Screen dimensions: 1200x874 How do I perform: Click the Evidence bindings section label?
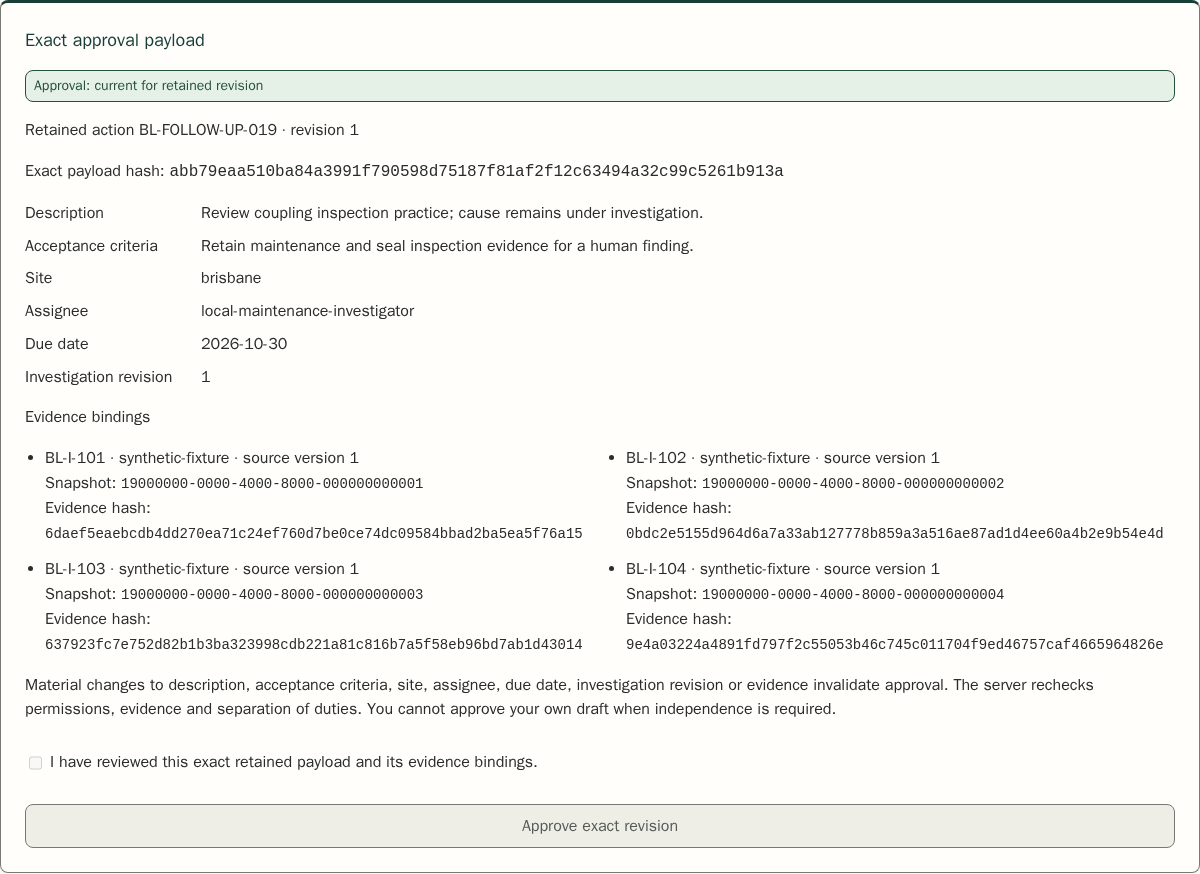(87, 417)
